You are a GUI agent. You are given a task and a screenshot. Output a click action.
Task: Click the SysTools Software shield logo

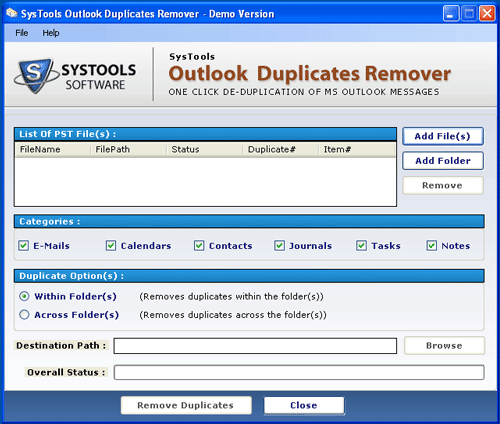pyautogui.click(x=35, y=76)
